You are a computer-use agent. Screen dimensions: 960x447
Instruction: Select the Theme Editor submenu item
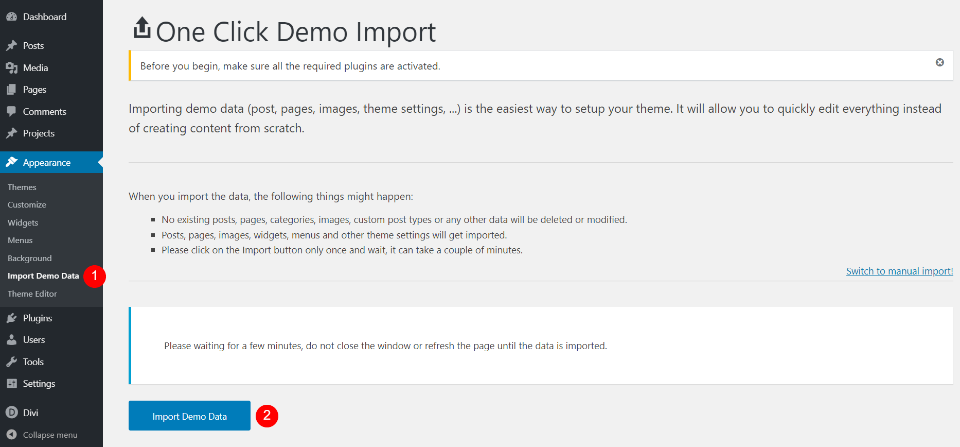point(32,294)
